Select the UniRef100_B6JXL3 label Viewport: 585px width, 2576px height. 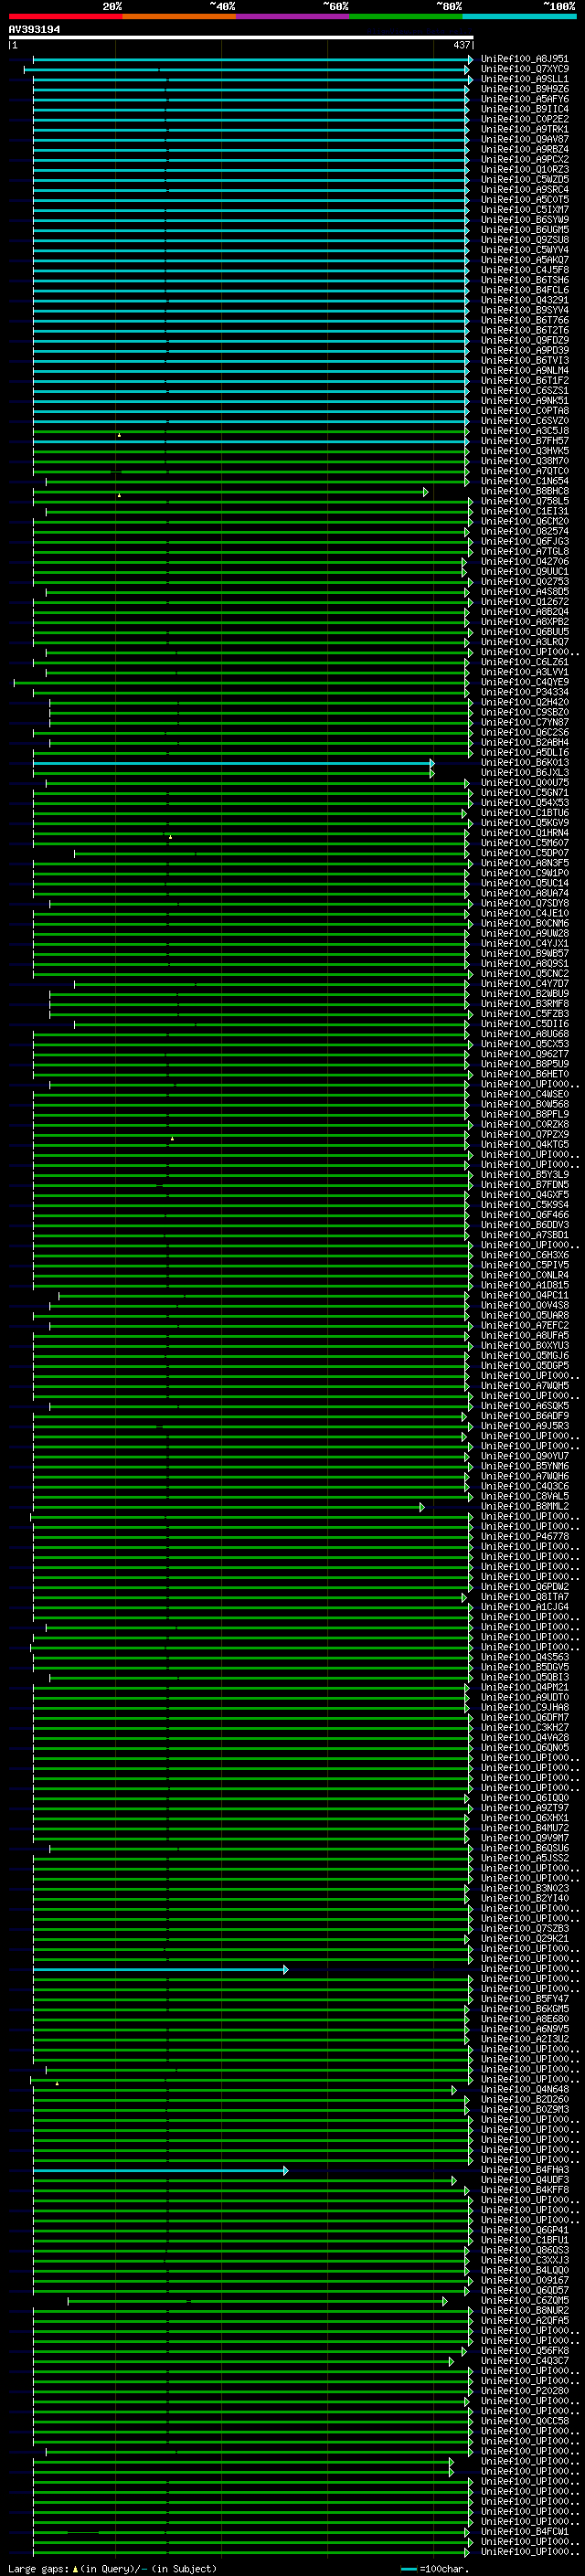point(525,773)
